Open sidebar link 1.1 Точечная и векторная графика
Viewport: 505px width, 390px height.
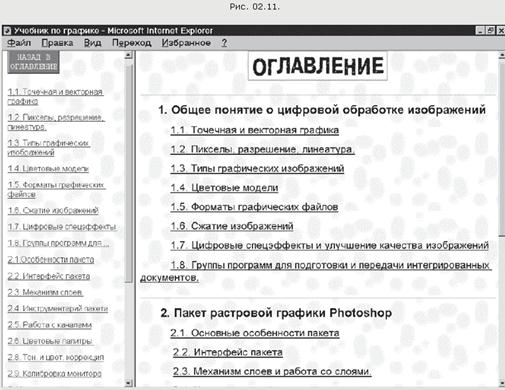click(x=55, y=96)
